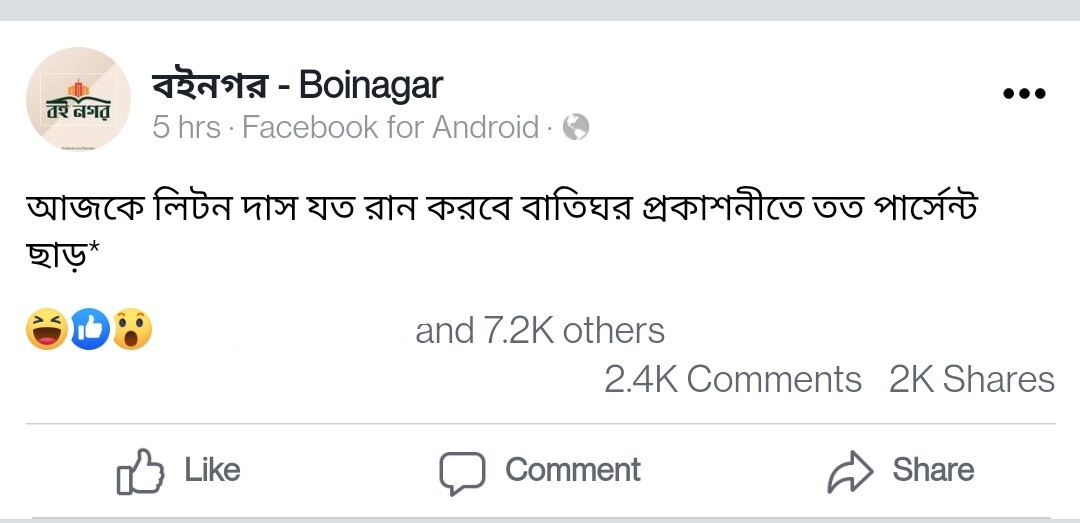Click the speech bubble comment icon

(461, 471)
